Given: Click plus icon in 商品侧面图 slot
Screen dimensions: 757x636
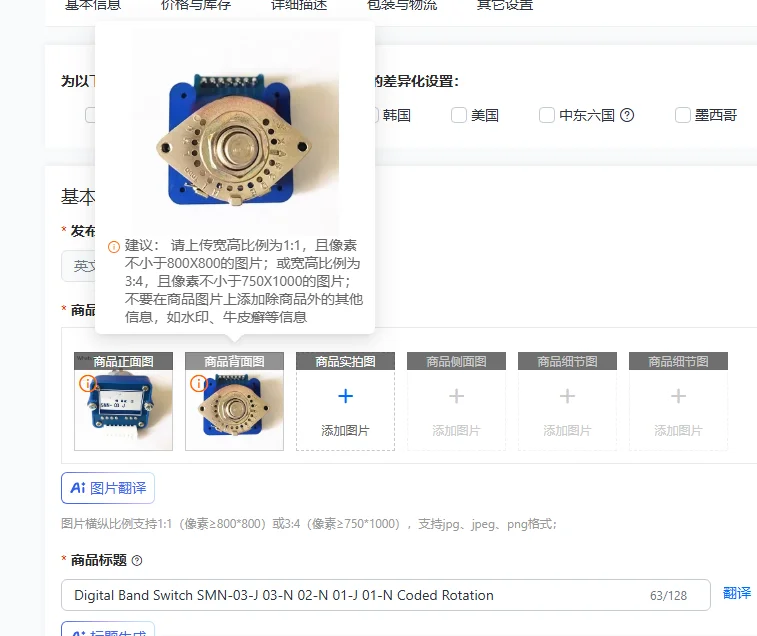Looking at the screenshot, I should click(x=456, y=396).
